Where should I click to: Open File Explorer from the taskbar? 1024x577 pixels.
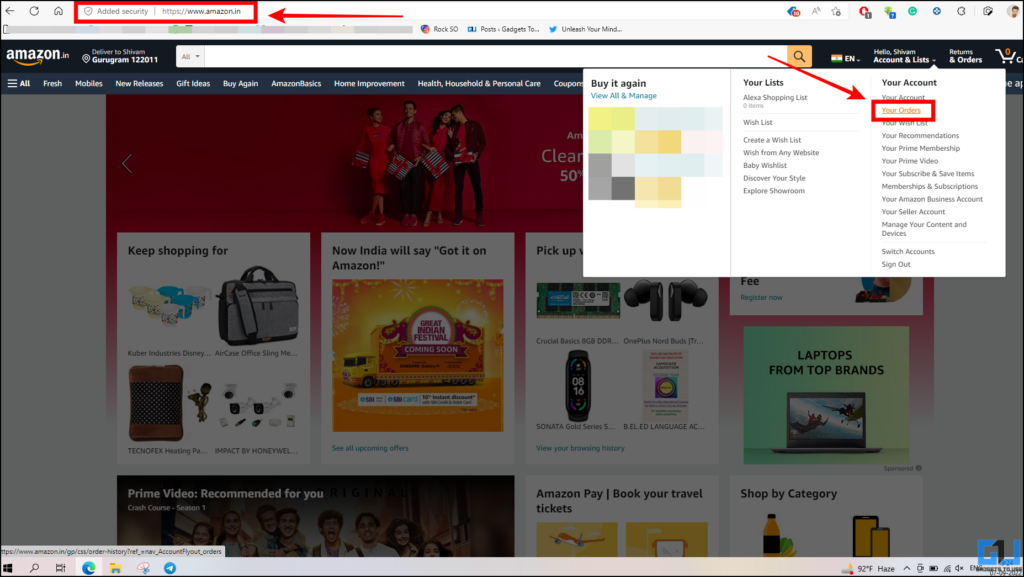tap(116, 568)
